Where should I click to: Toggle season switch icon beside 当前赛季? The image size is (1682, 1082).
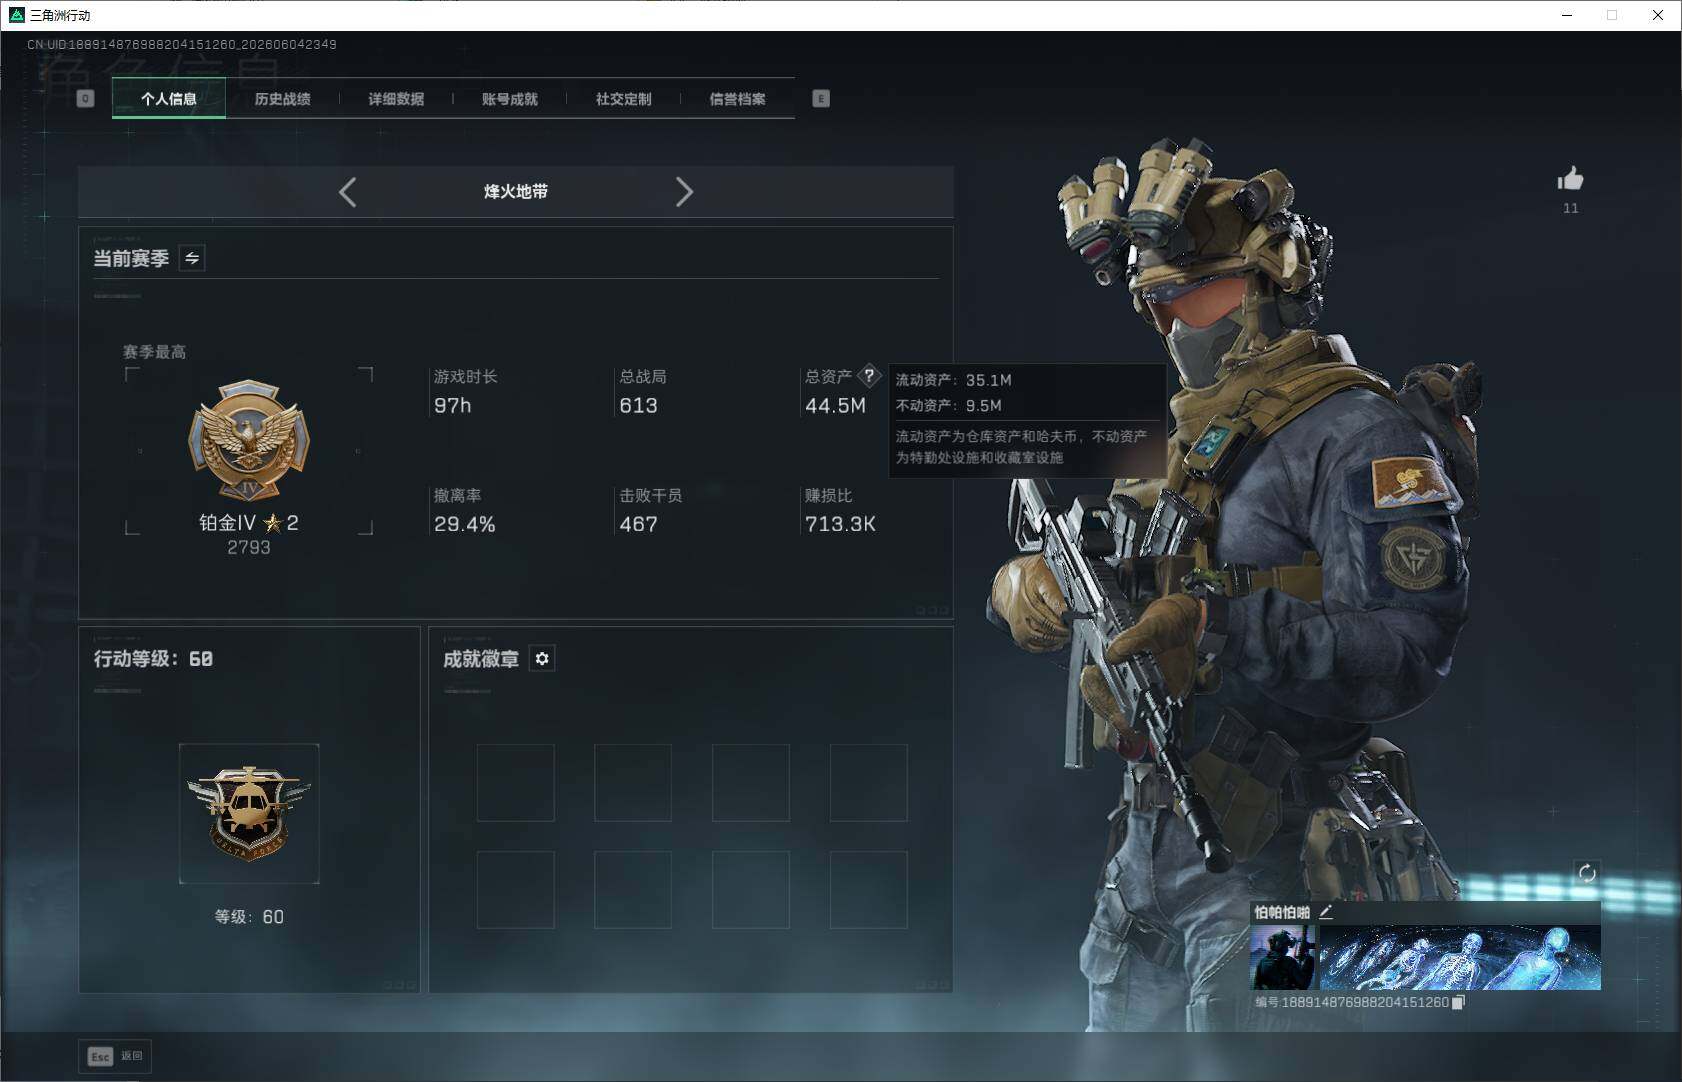pos(192,258)
